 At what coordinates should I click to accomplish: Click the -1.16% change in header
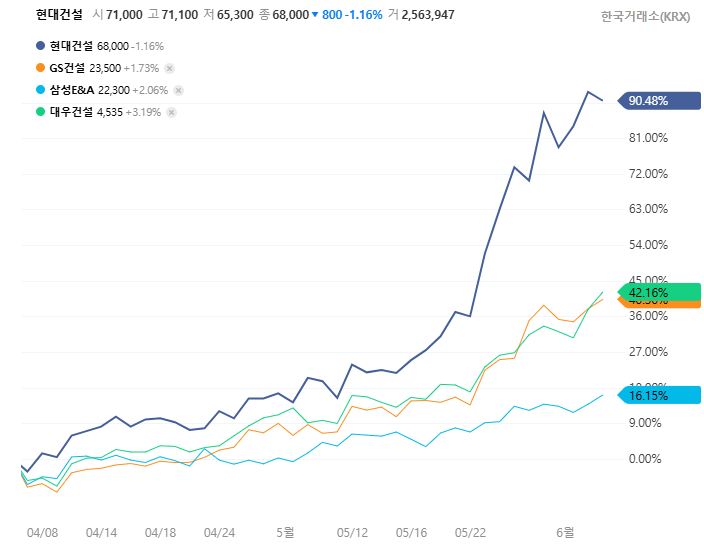364,15
